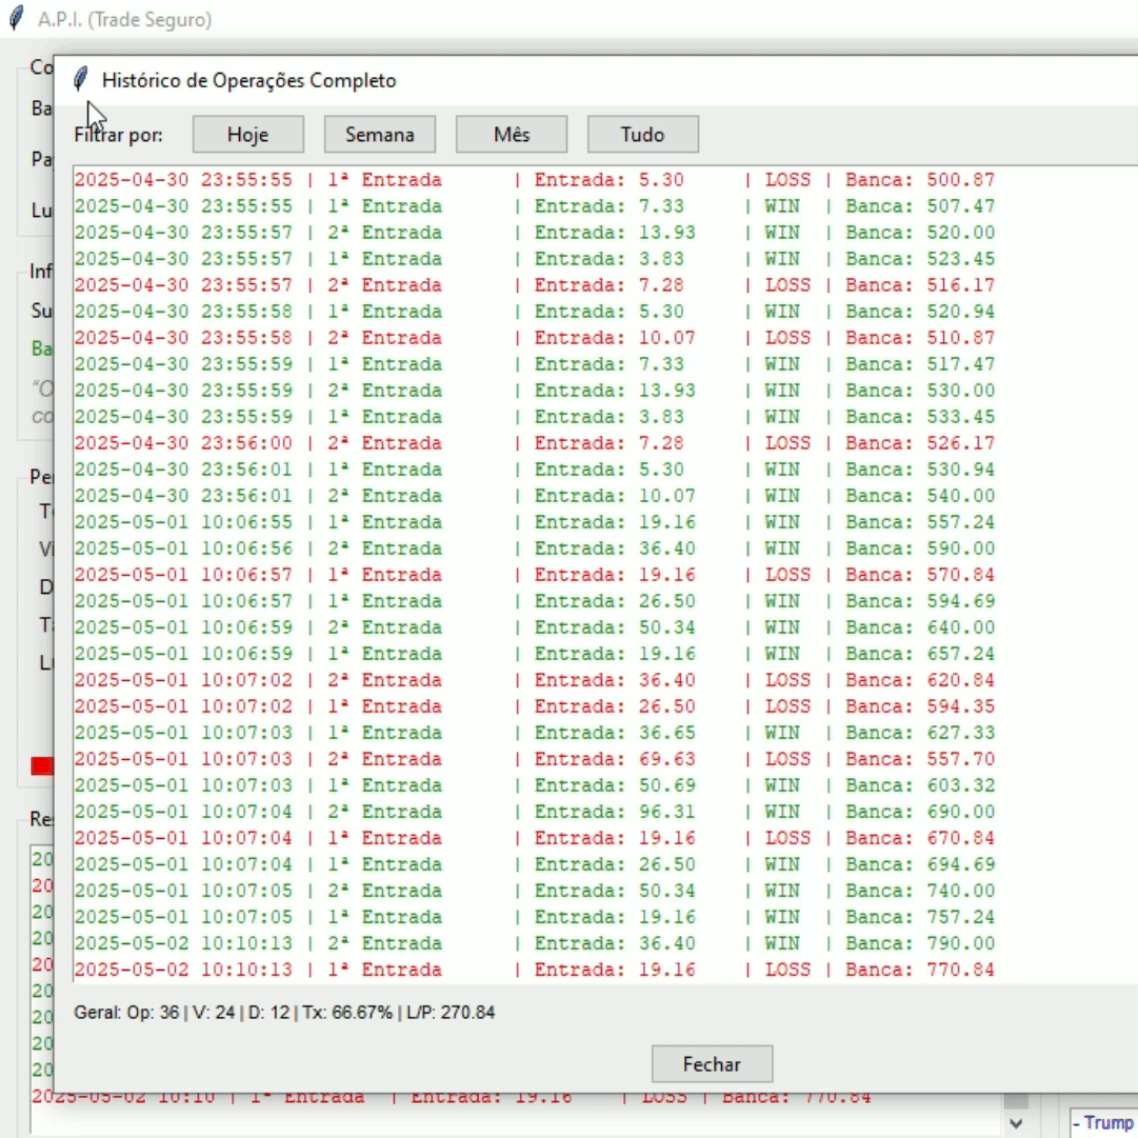Screen dimensions: 1138x1138
Task: Select the row with Banca: 500.87
Action: click(x=534, y=180)
